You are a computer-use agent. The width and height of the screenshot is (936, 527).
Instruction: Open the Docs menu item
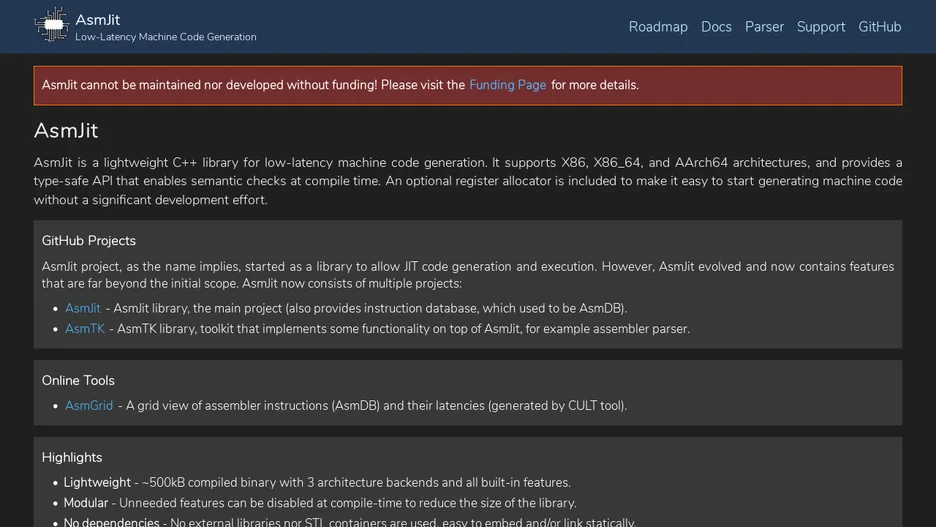(x=716, y=27)
